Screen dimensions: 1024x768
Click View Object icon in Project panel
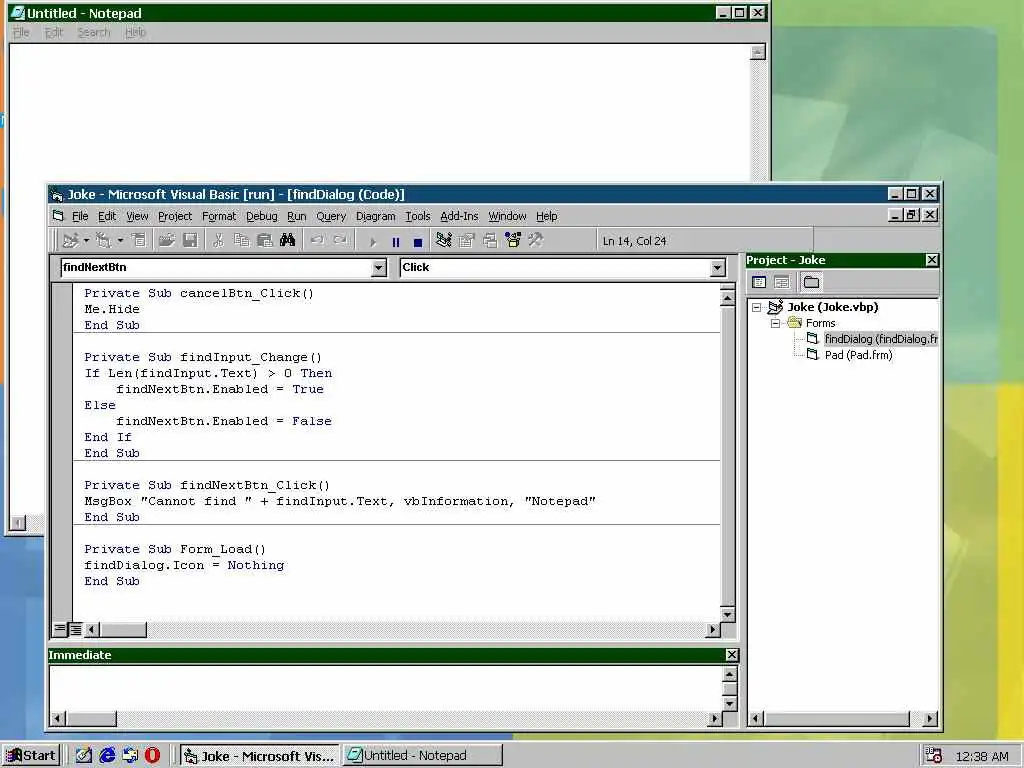(x=781, y=282)
